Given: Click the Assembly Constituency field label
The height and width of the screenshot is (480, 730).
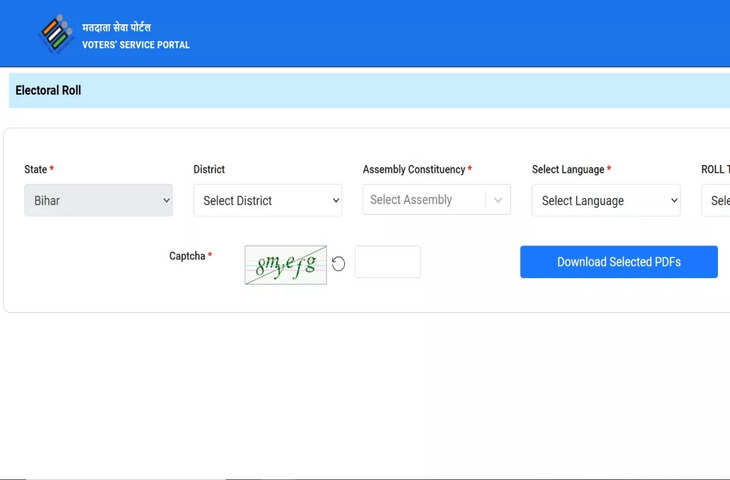Looking at the screenshot, I should [415, 170].
